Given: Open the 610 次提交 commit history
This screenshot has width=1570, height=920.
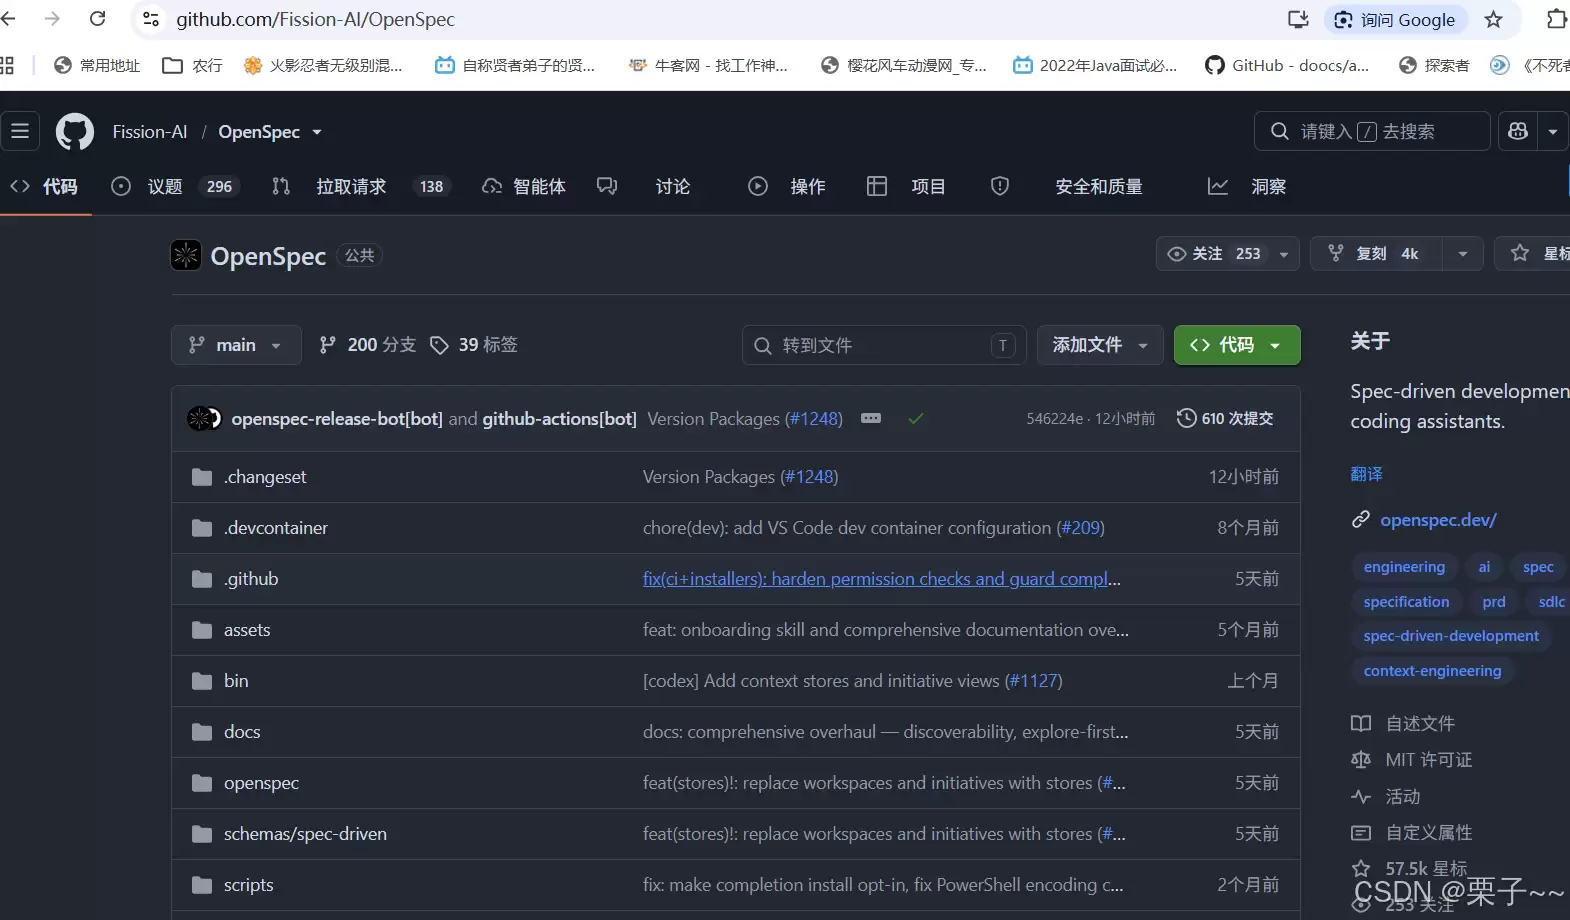Looking at the screenshot, I should click(x=1225, y=418).
